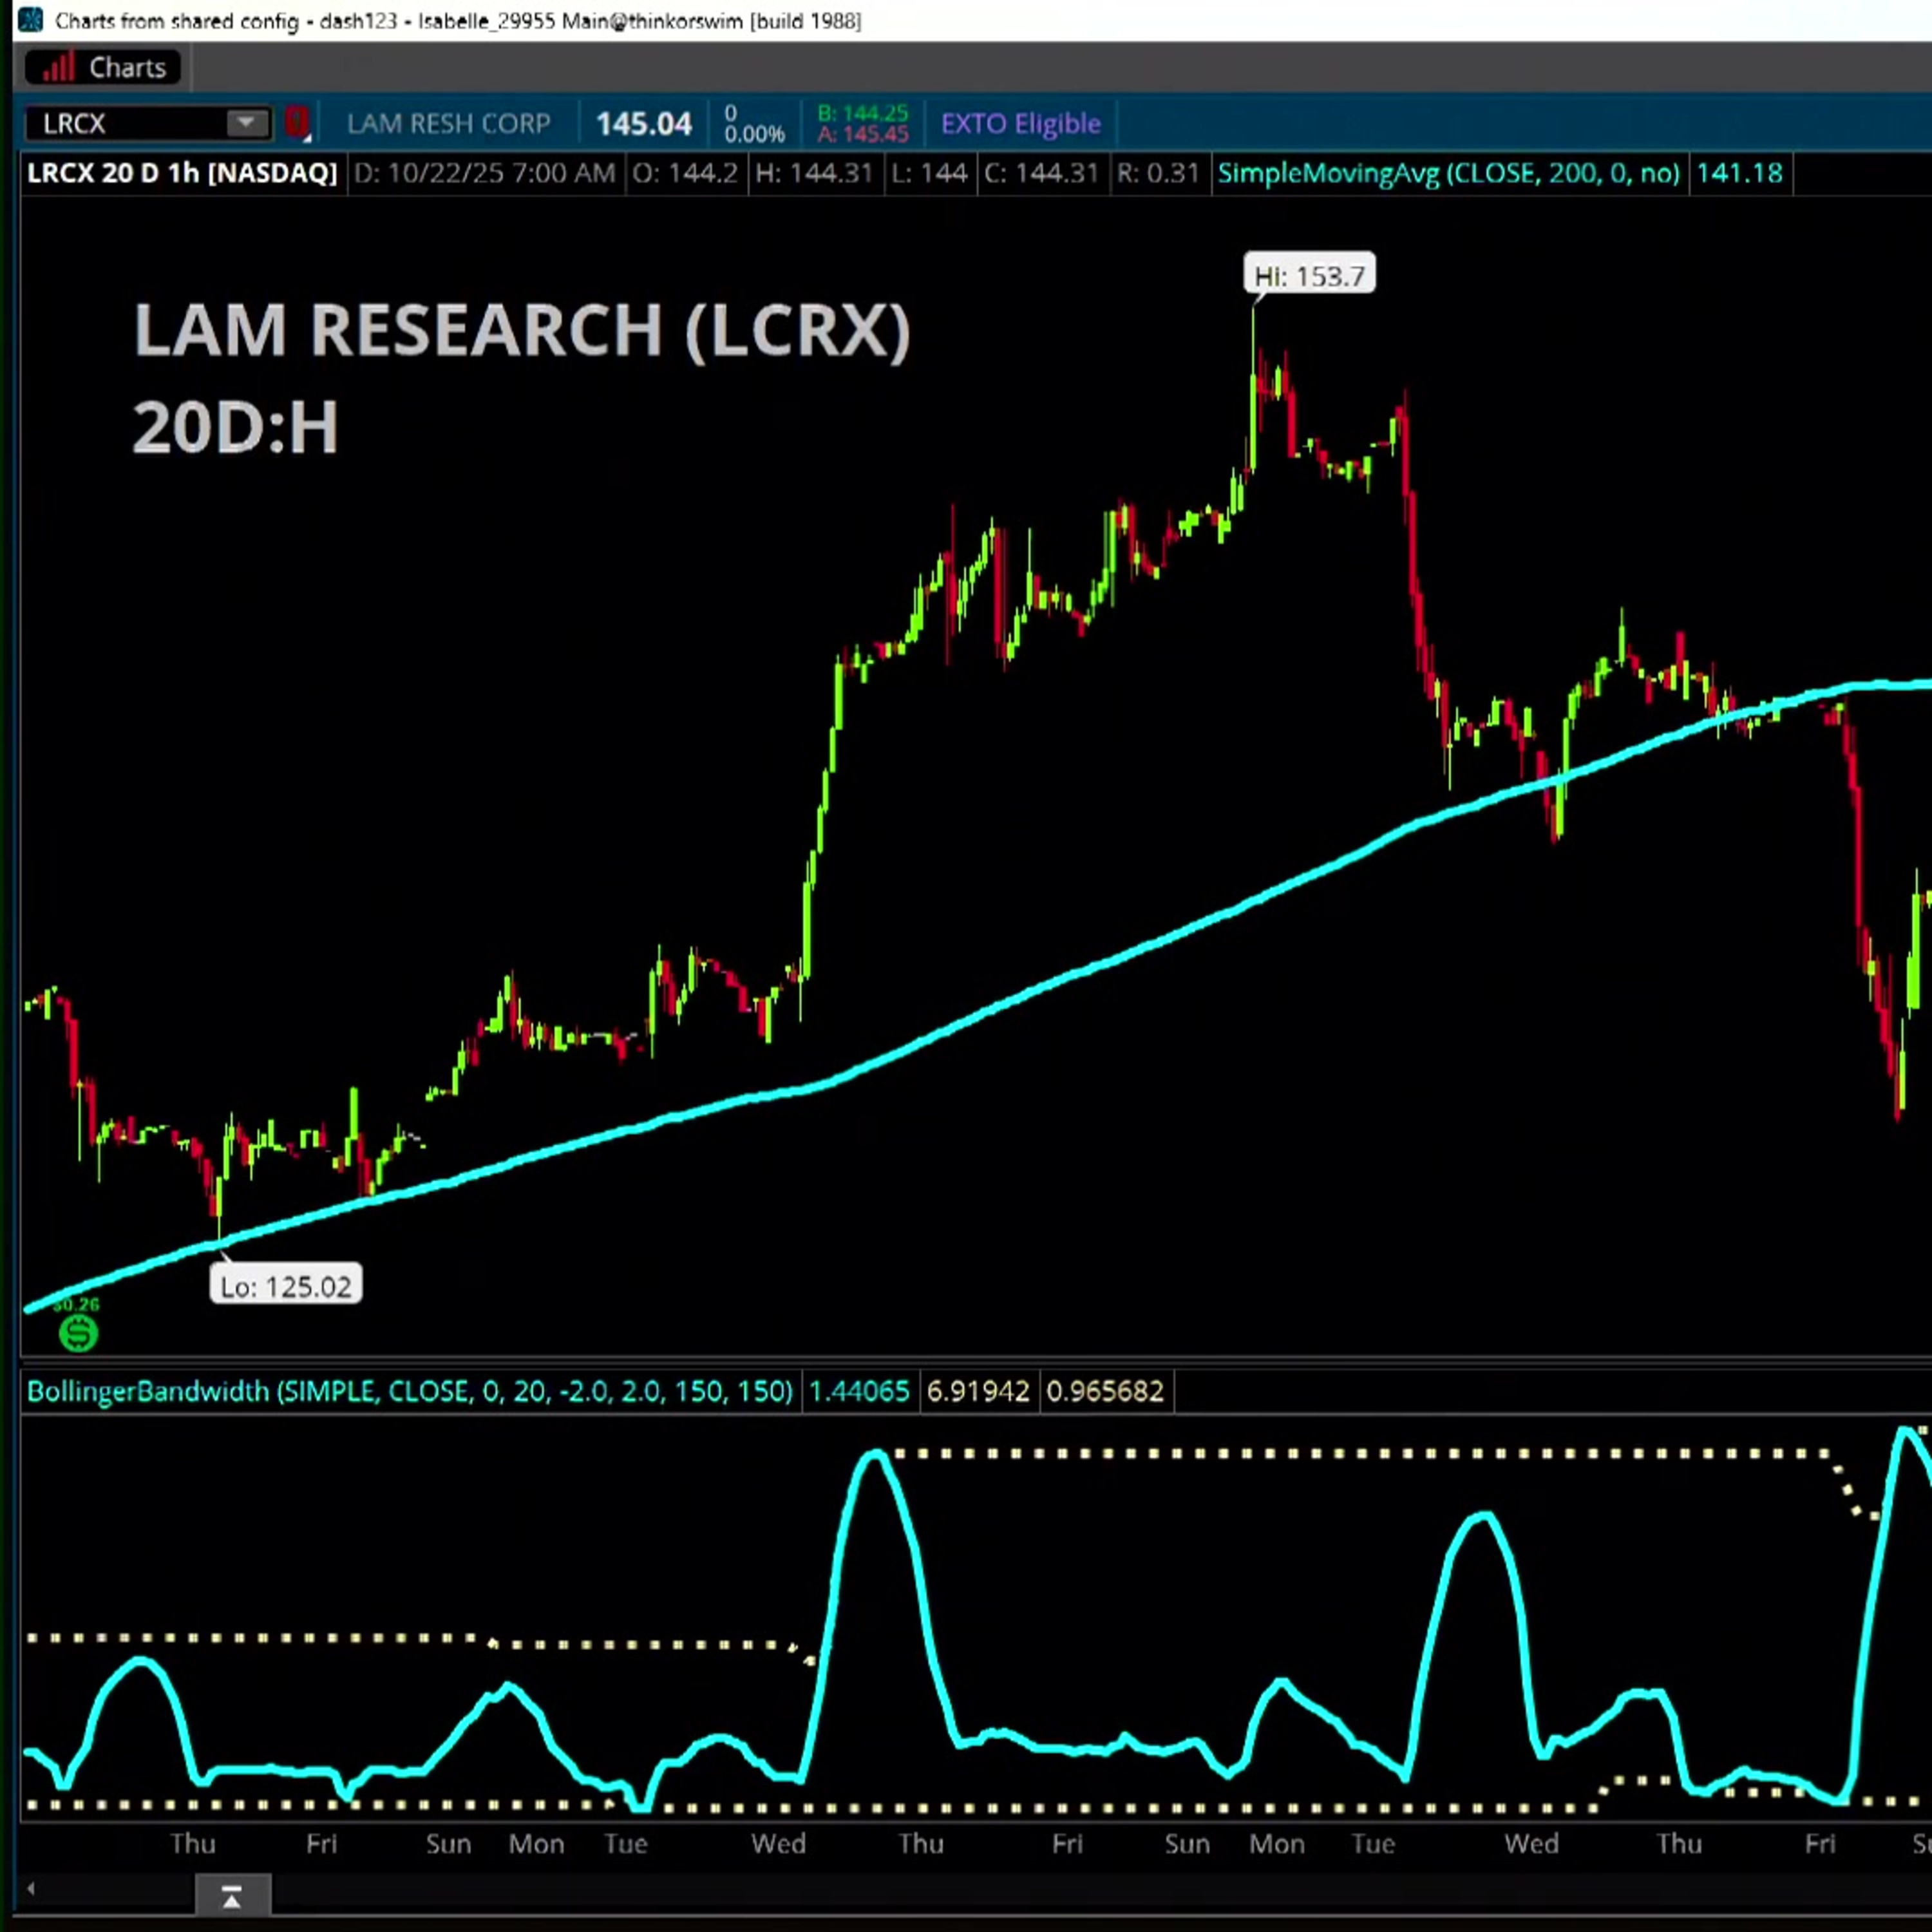Expand the symbol selector dropdown arrow
The height and width of the screenshot is (1932, 1932).
(x=245, y=123)
